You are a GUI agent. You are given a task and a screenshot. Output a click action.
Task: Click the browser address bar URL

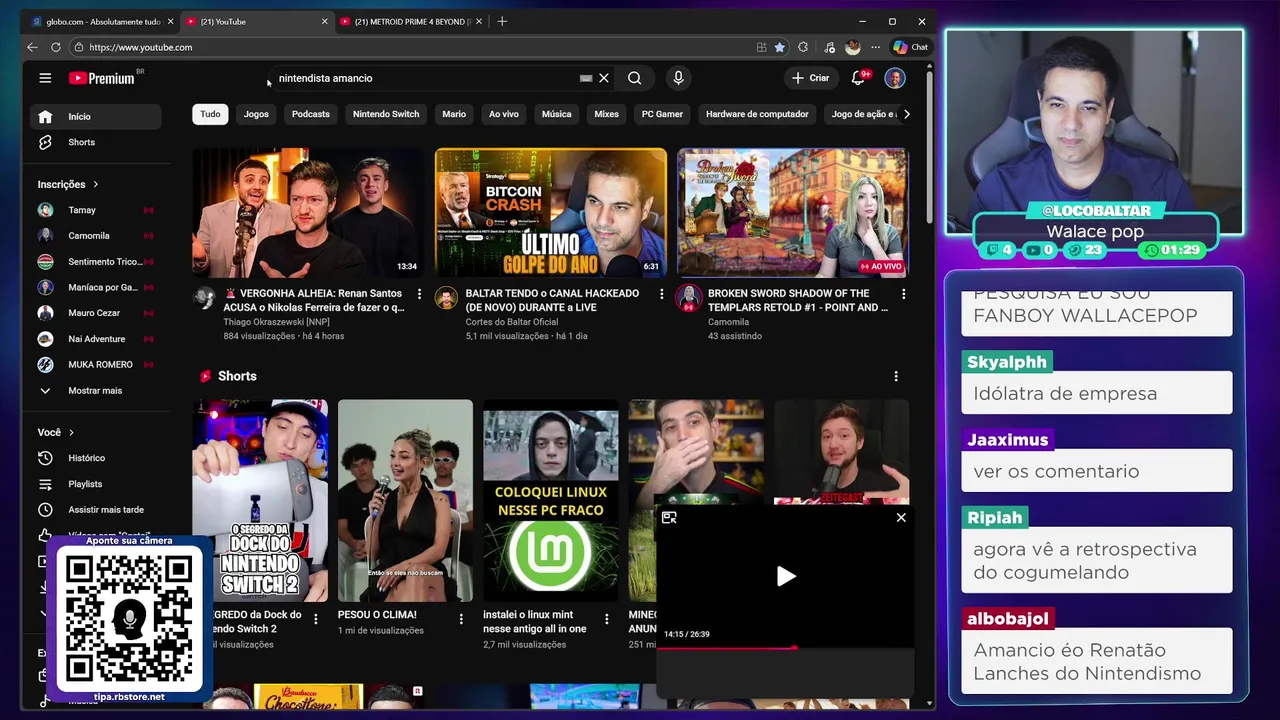140,47
